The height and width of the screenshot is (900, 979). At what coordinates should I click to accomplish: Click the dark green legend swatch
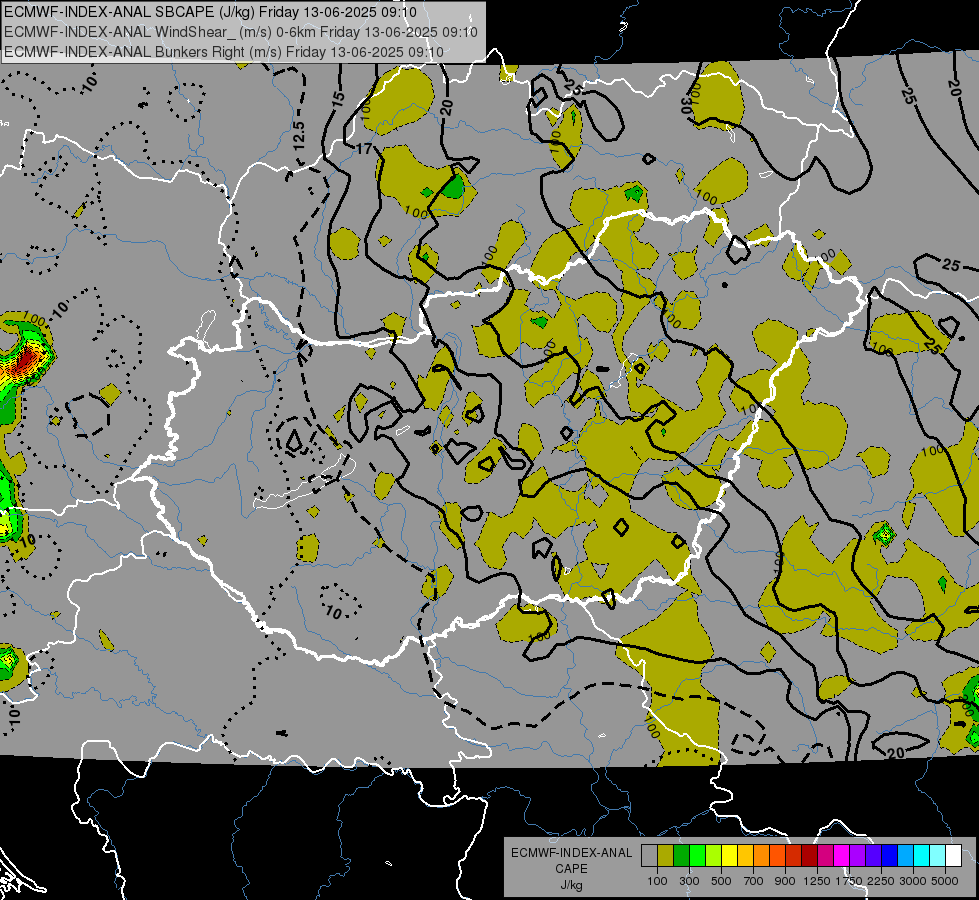point(682,856)
